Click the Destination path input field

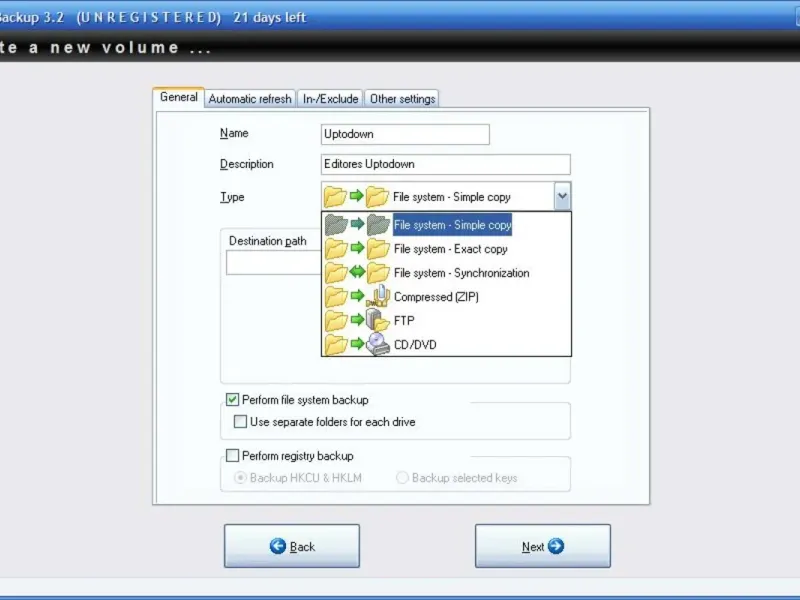[273, 263]
